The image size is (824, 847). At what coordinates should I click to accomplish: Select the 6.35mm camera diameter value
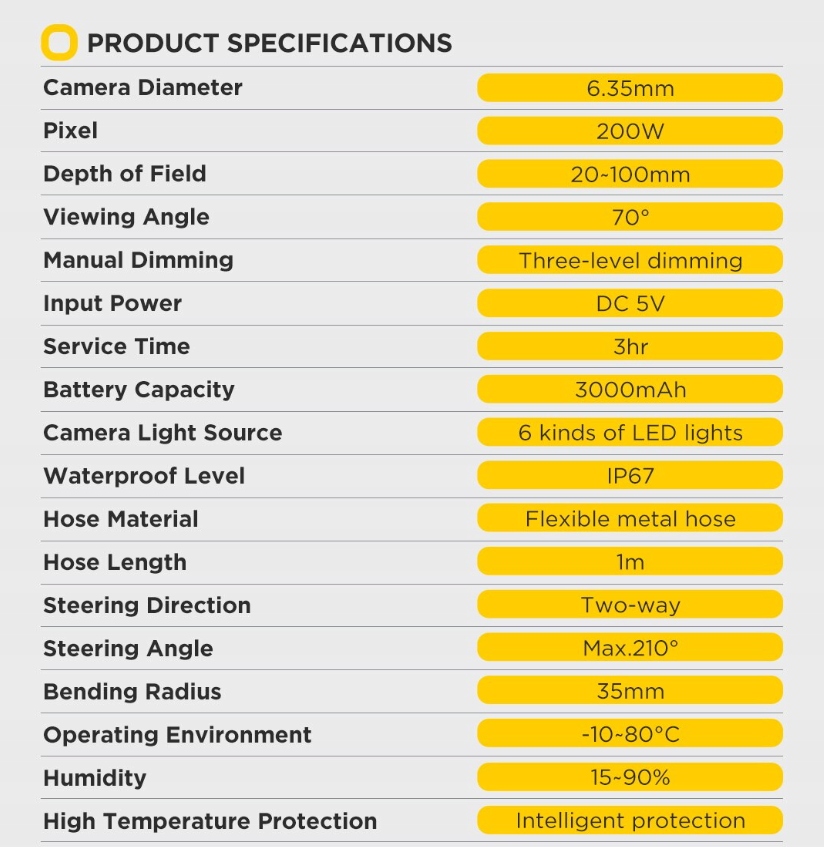[630, 88]
